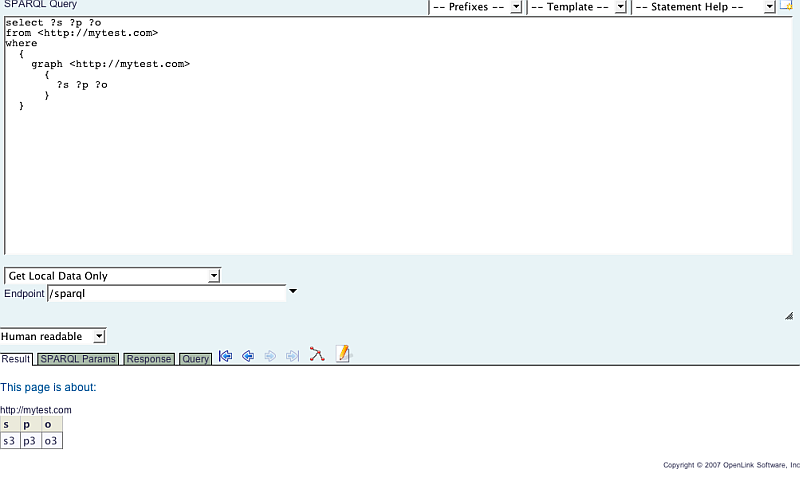Switch to the Query tab
The image size is (800, 485).
point(195,359)
